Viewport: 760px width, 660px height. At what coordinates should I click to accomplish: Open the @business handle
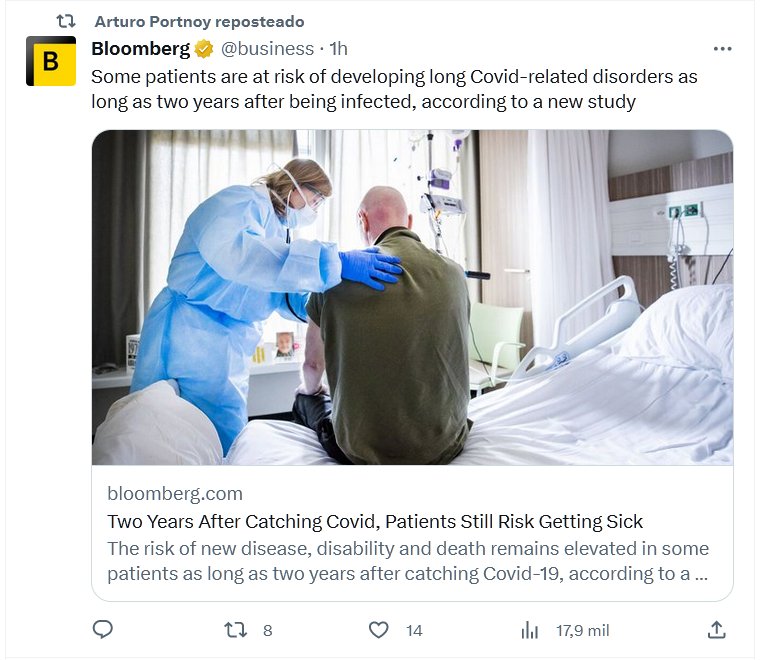tap(266, 48)
